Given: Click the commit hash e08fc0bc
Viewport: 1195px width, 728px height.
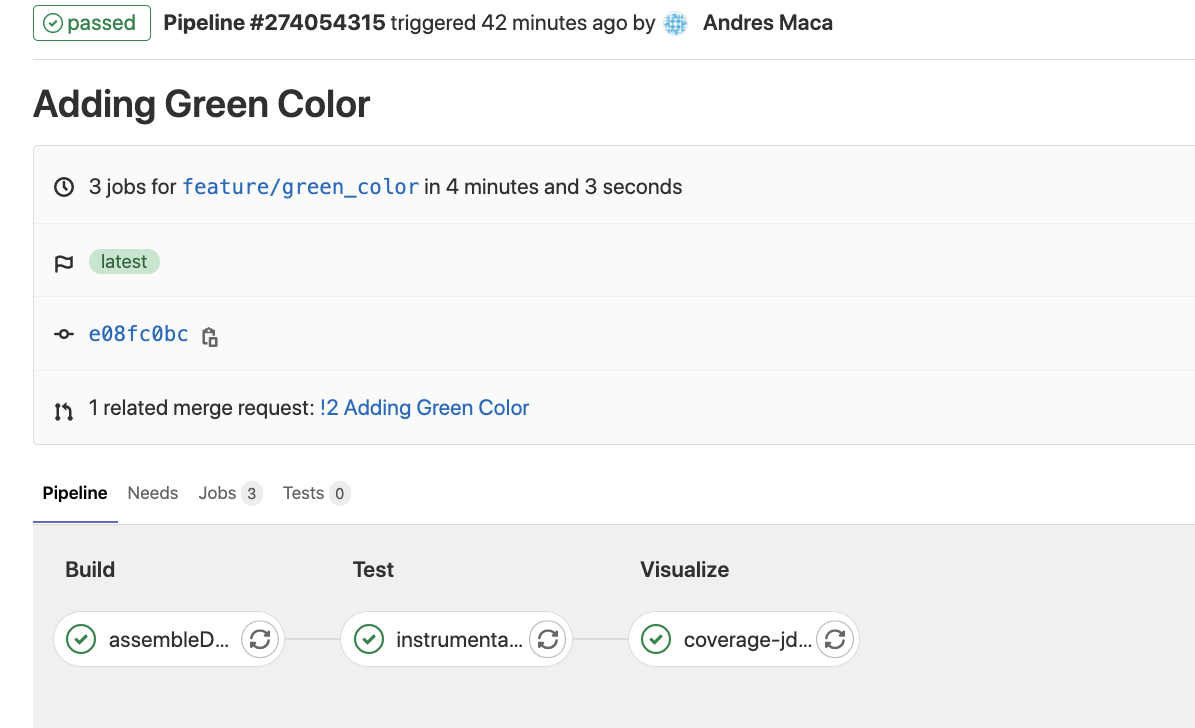Looking at the screenshot, I should coord(138,334).
